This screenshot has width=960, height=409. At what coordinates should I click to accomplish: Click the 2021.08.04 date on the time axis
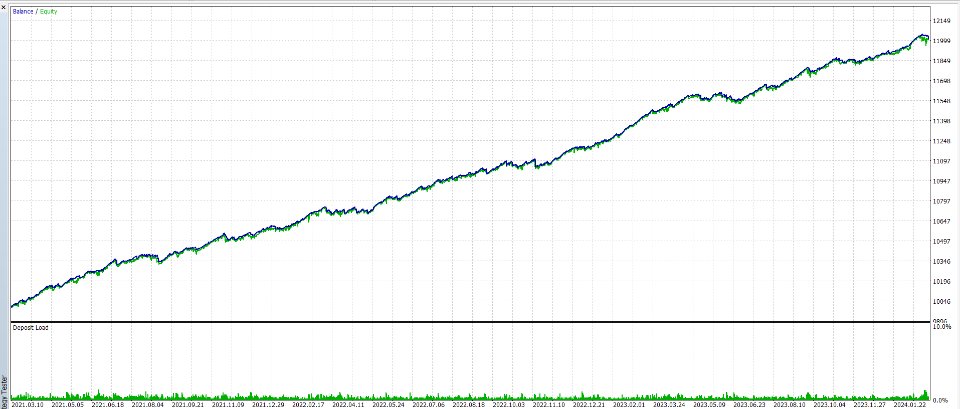coord(148,405)
